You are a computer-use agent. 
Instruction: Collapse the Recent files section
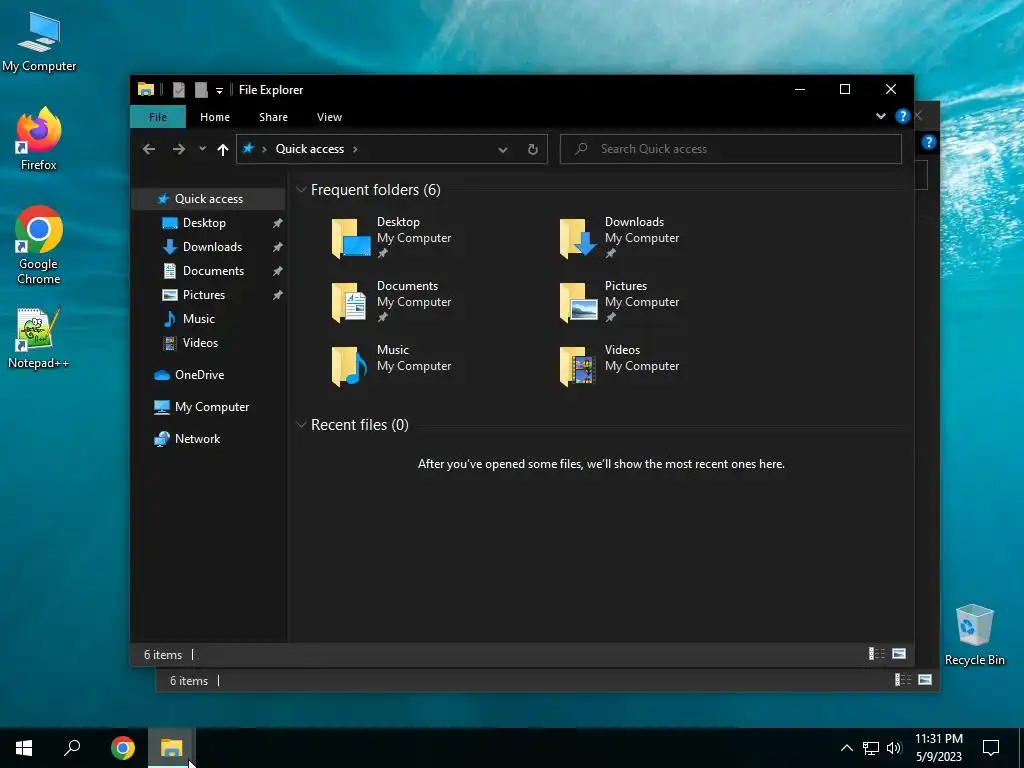pos(301,425)
